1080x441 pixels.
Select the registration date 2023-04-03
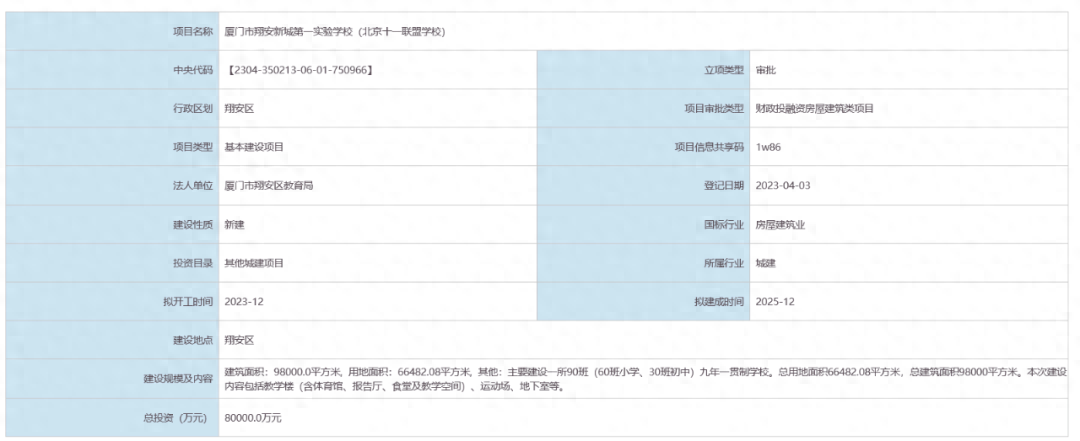coord(782,186)
